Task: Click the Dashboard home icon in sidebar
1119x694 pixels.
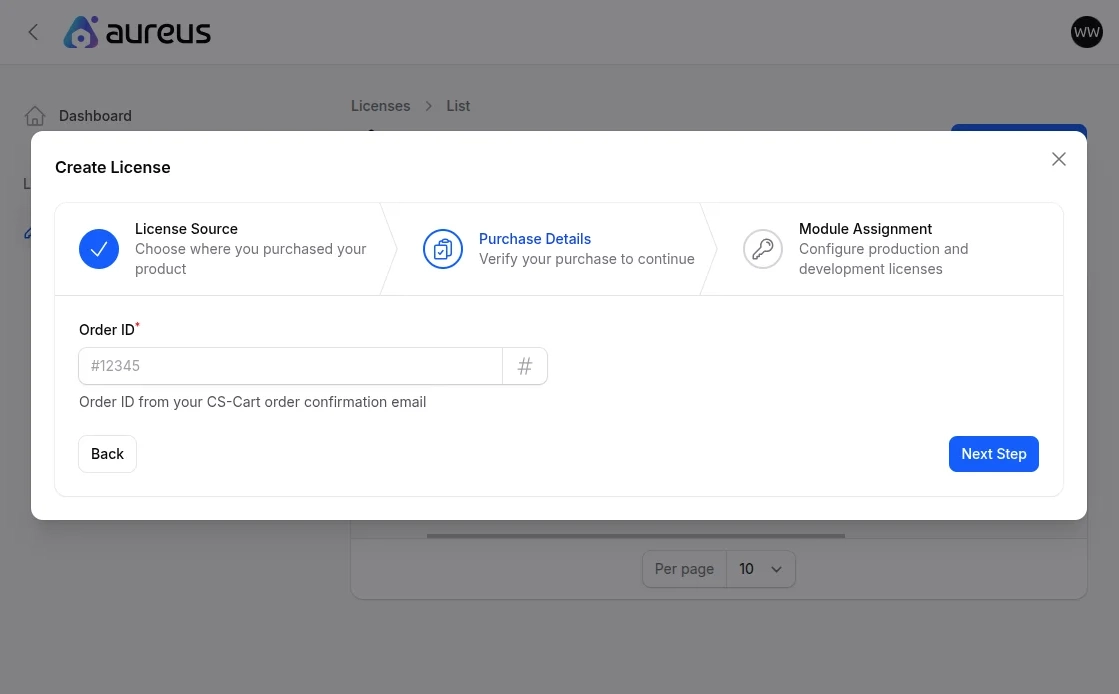Action: [x=35, y=116]
